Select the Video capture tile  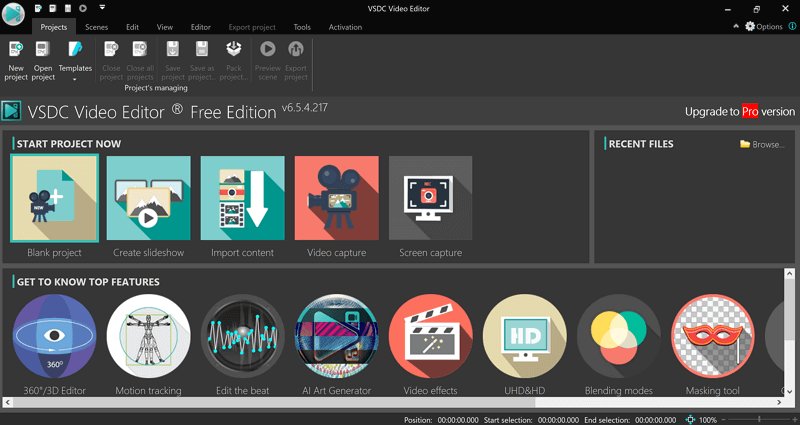point(337,198)
